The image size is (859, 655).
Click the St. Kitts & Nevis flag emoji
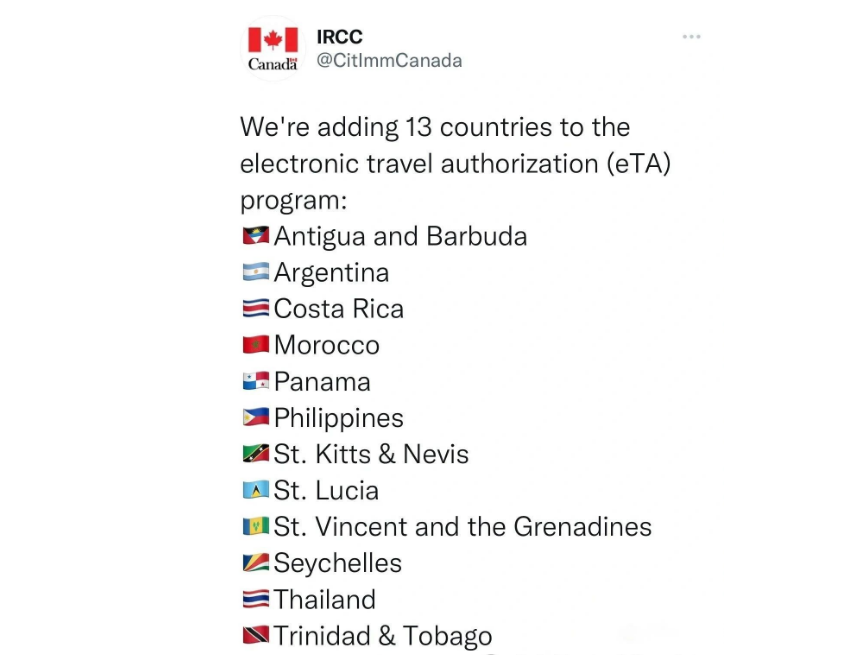coord(256,453)
